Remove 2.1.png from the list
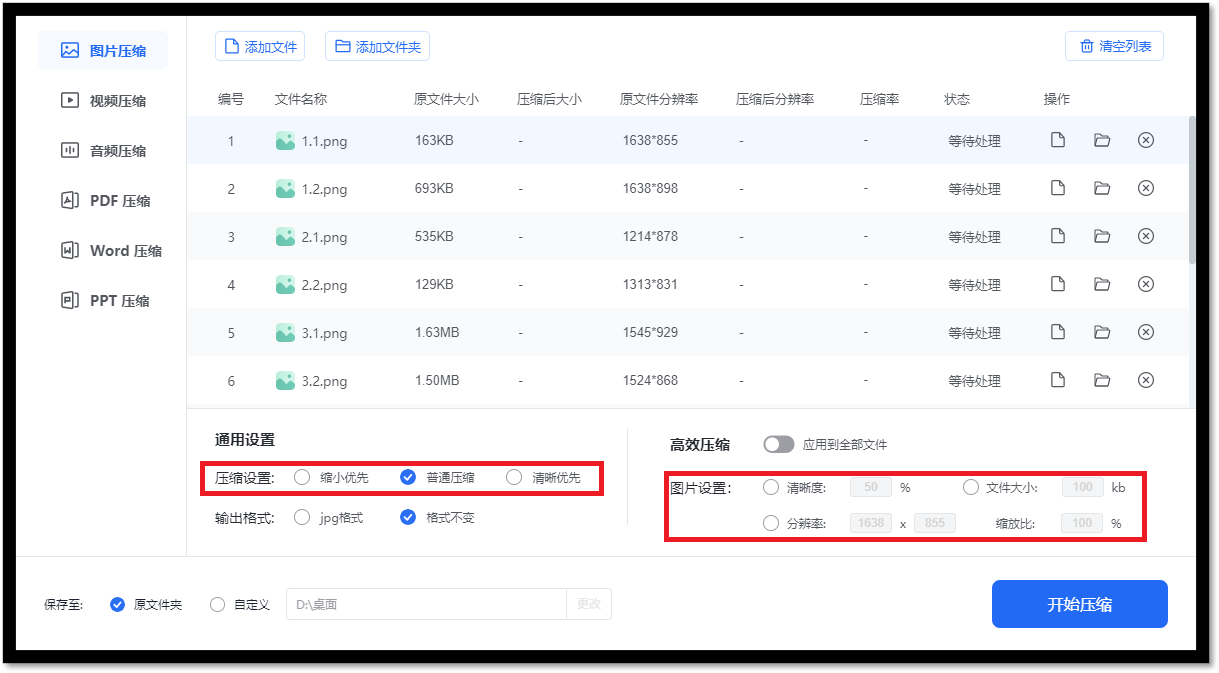 pos(1146,236)
